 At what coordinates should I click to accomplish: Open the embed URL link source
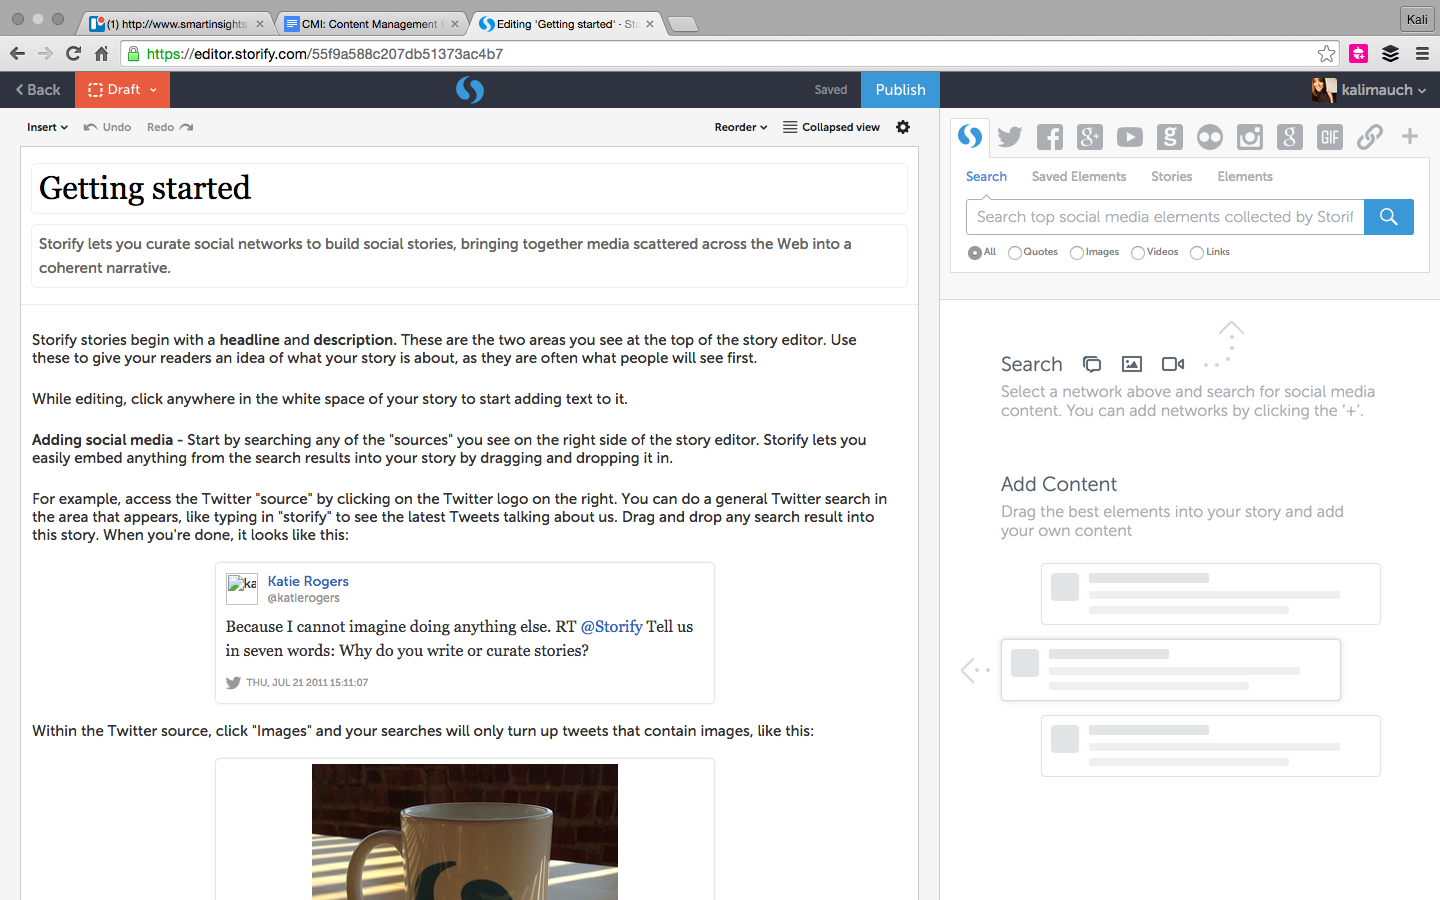(1370, 137)
